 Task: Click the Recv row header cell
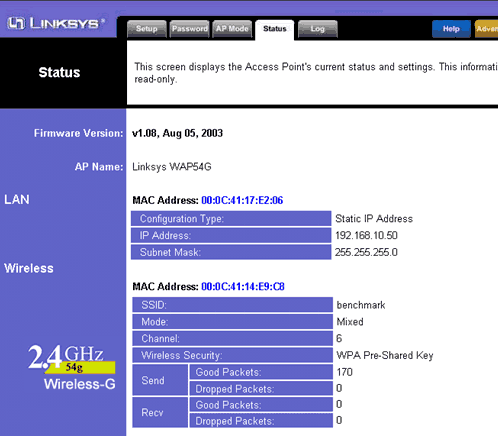[x=160, y=412]
